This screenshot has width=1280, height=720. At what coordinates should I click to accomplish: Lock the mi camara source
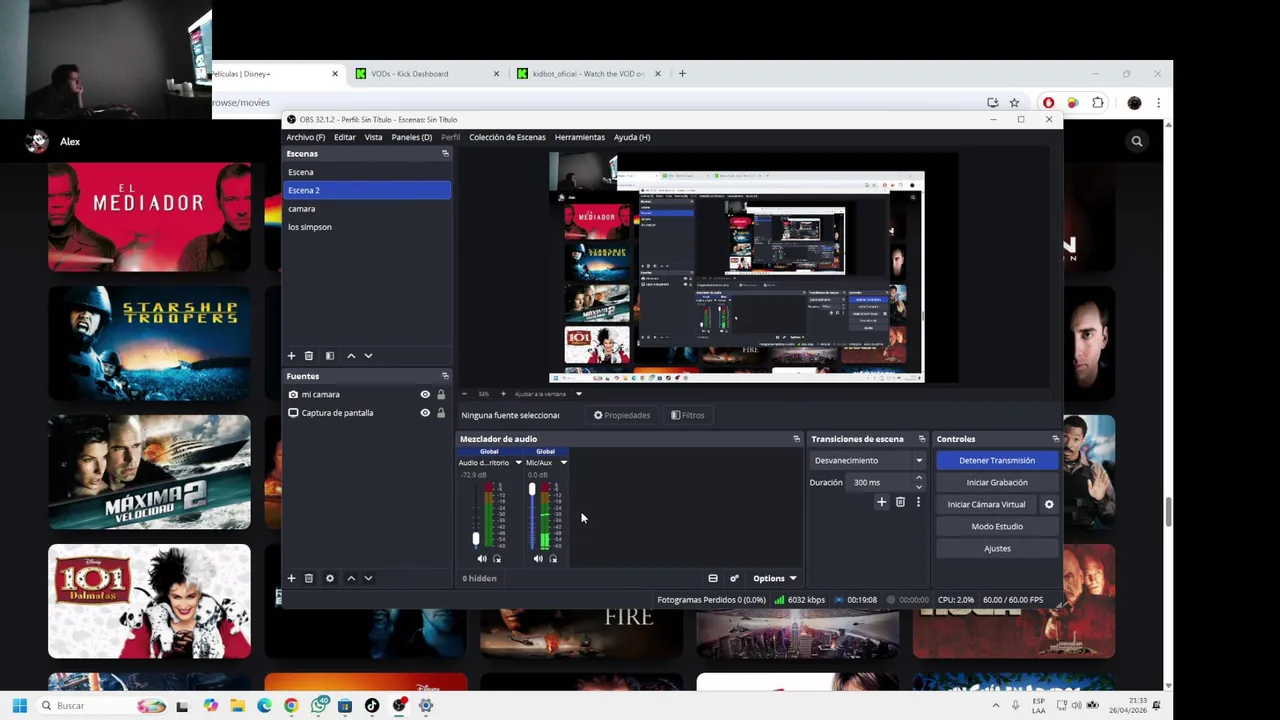click(441, 395)
